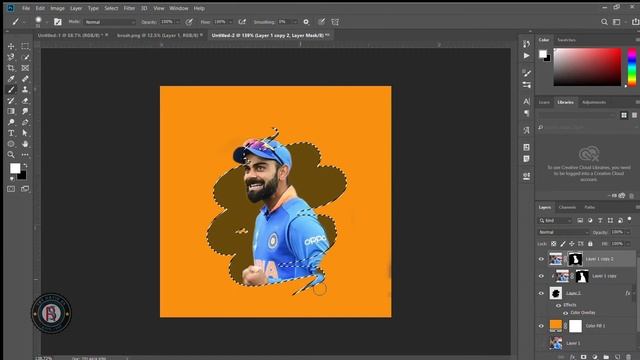Change the screen mode
The image size is (640, 360).
pyautogui.click(x=25, y=189)
